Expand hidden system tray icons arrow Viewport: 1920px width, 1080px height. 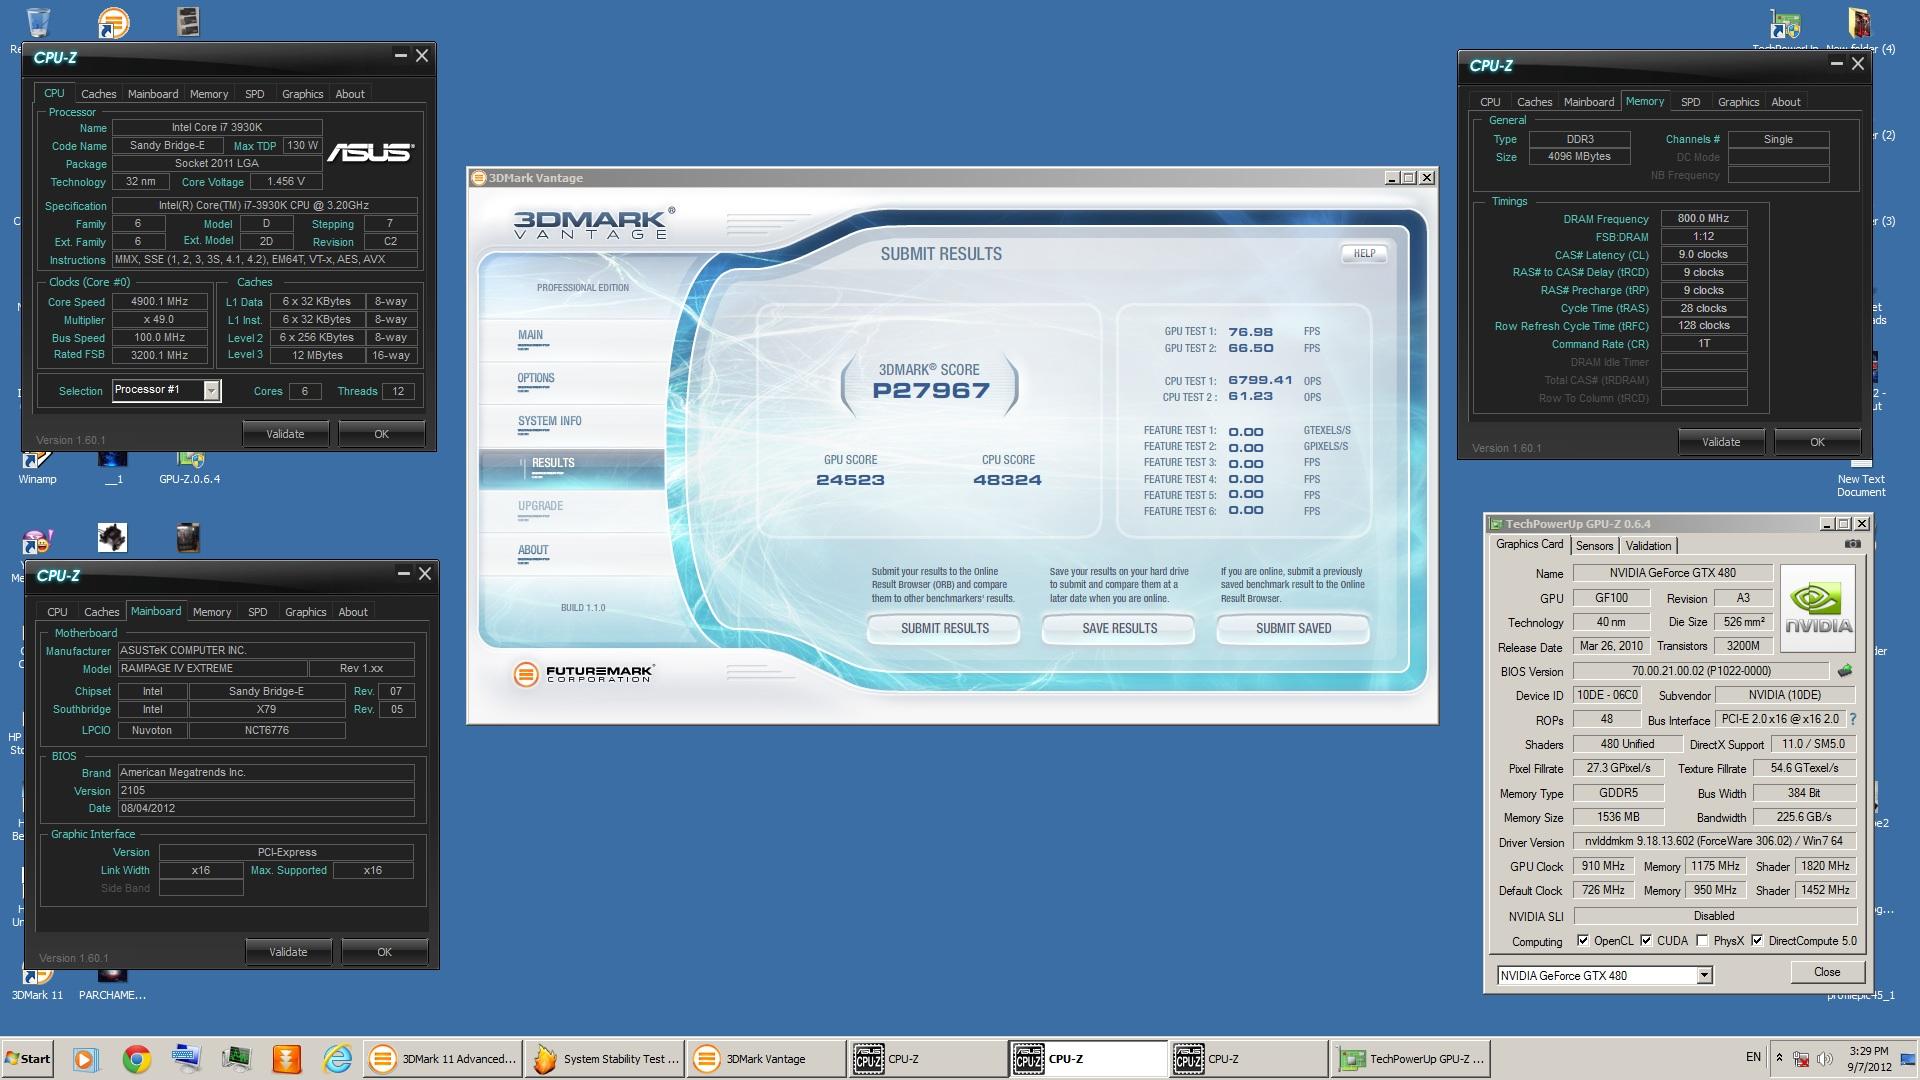click(1778, 1057)
